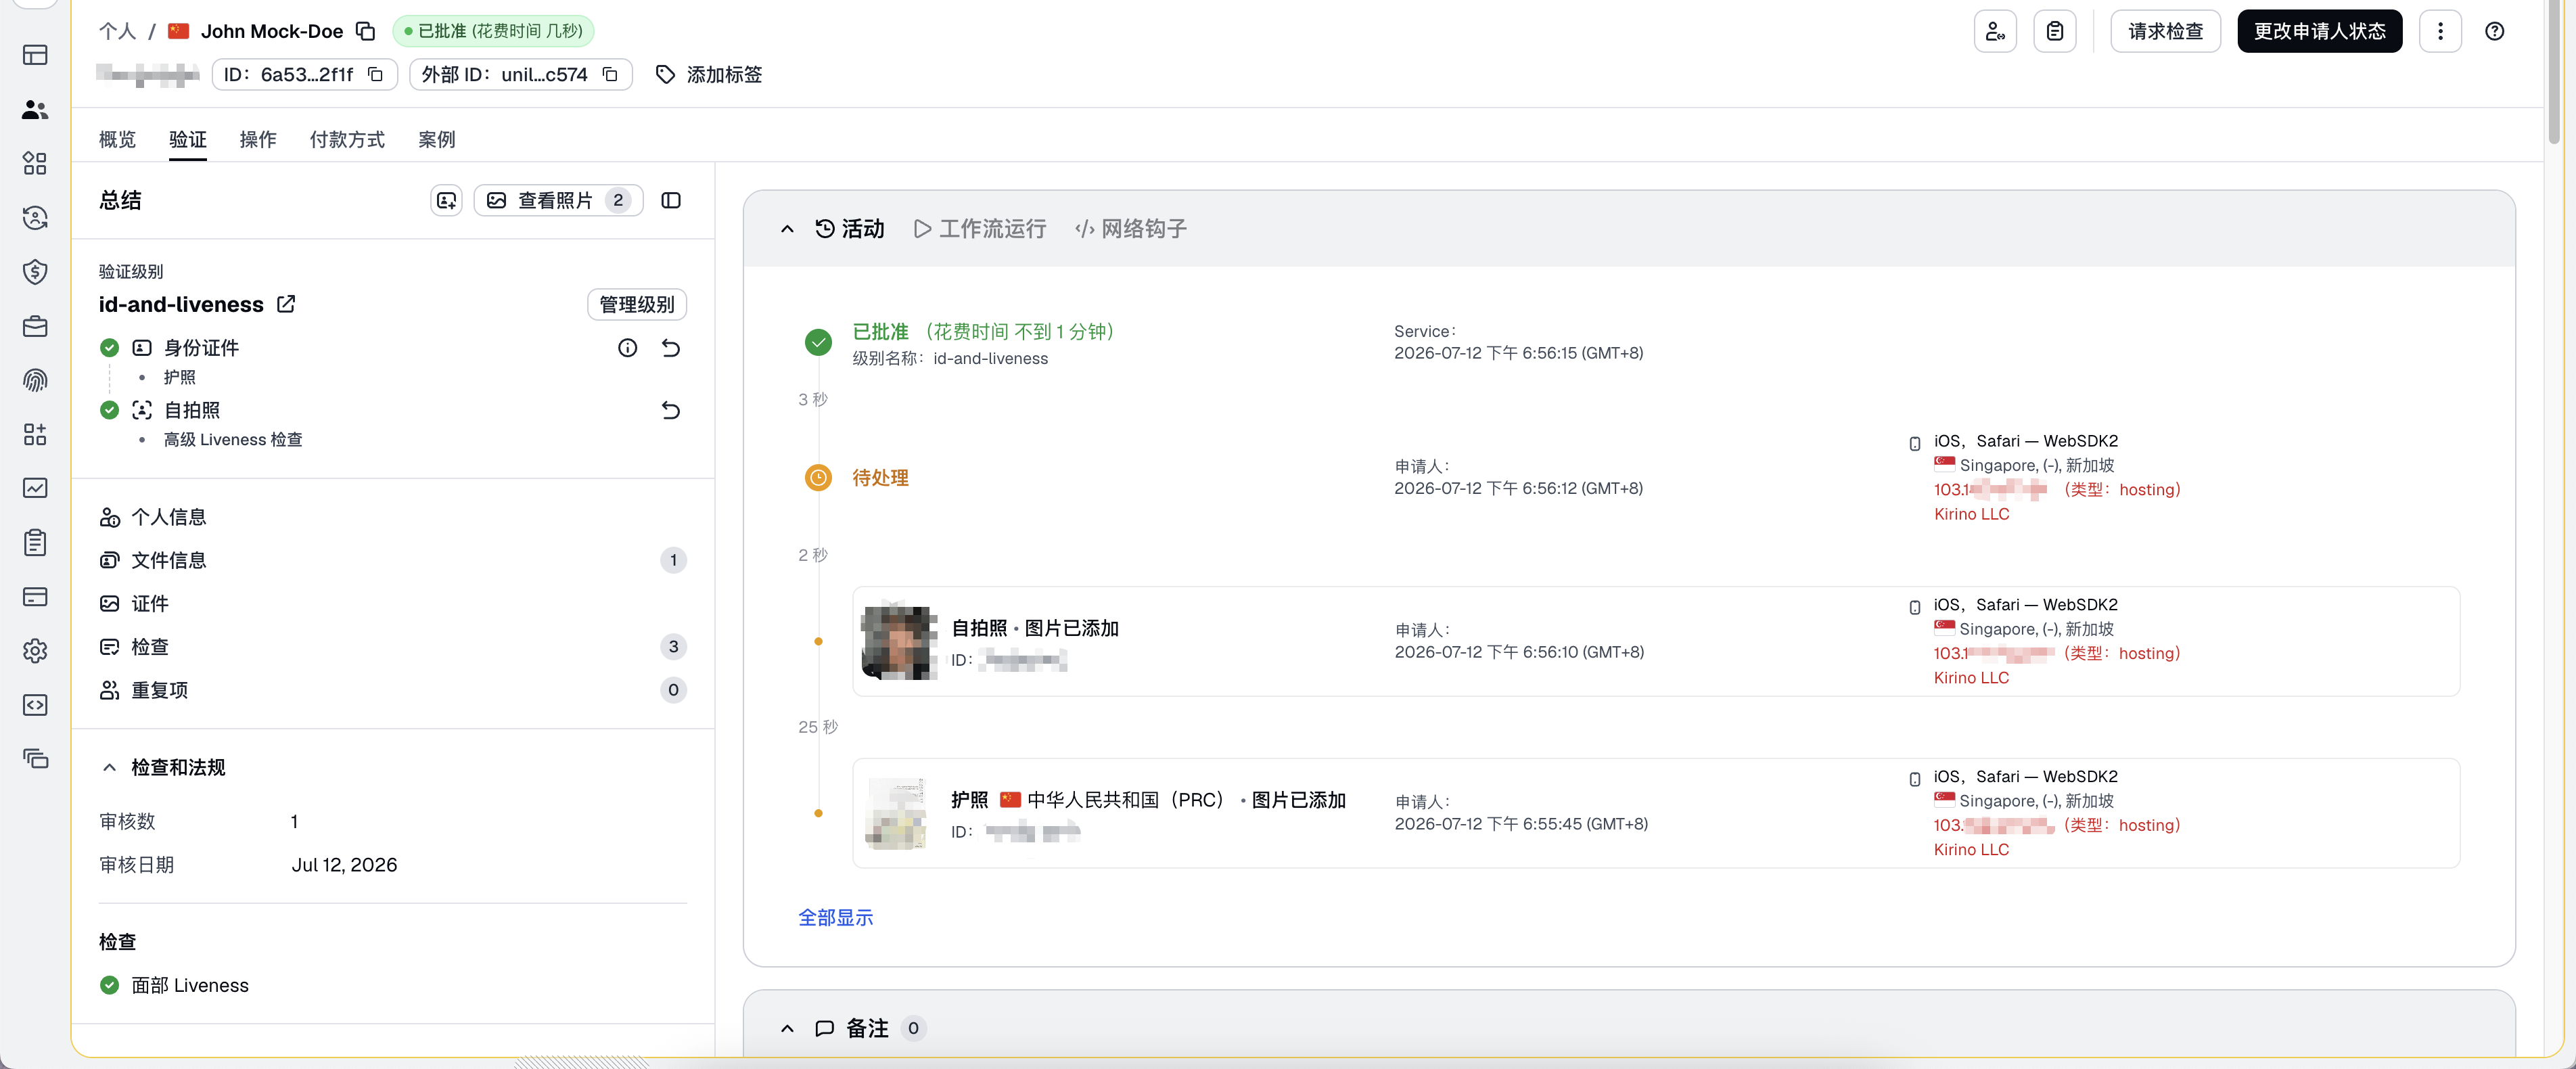This screenshot has height=1069, width=2576.
Task: Collapse the 备注 notes section
Action: [787, 1028]
